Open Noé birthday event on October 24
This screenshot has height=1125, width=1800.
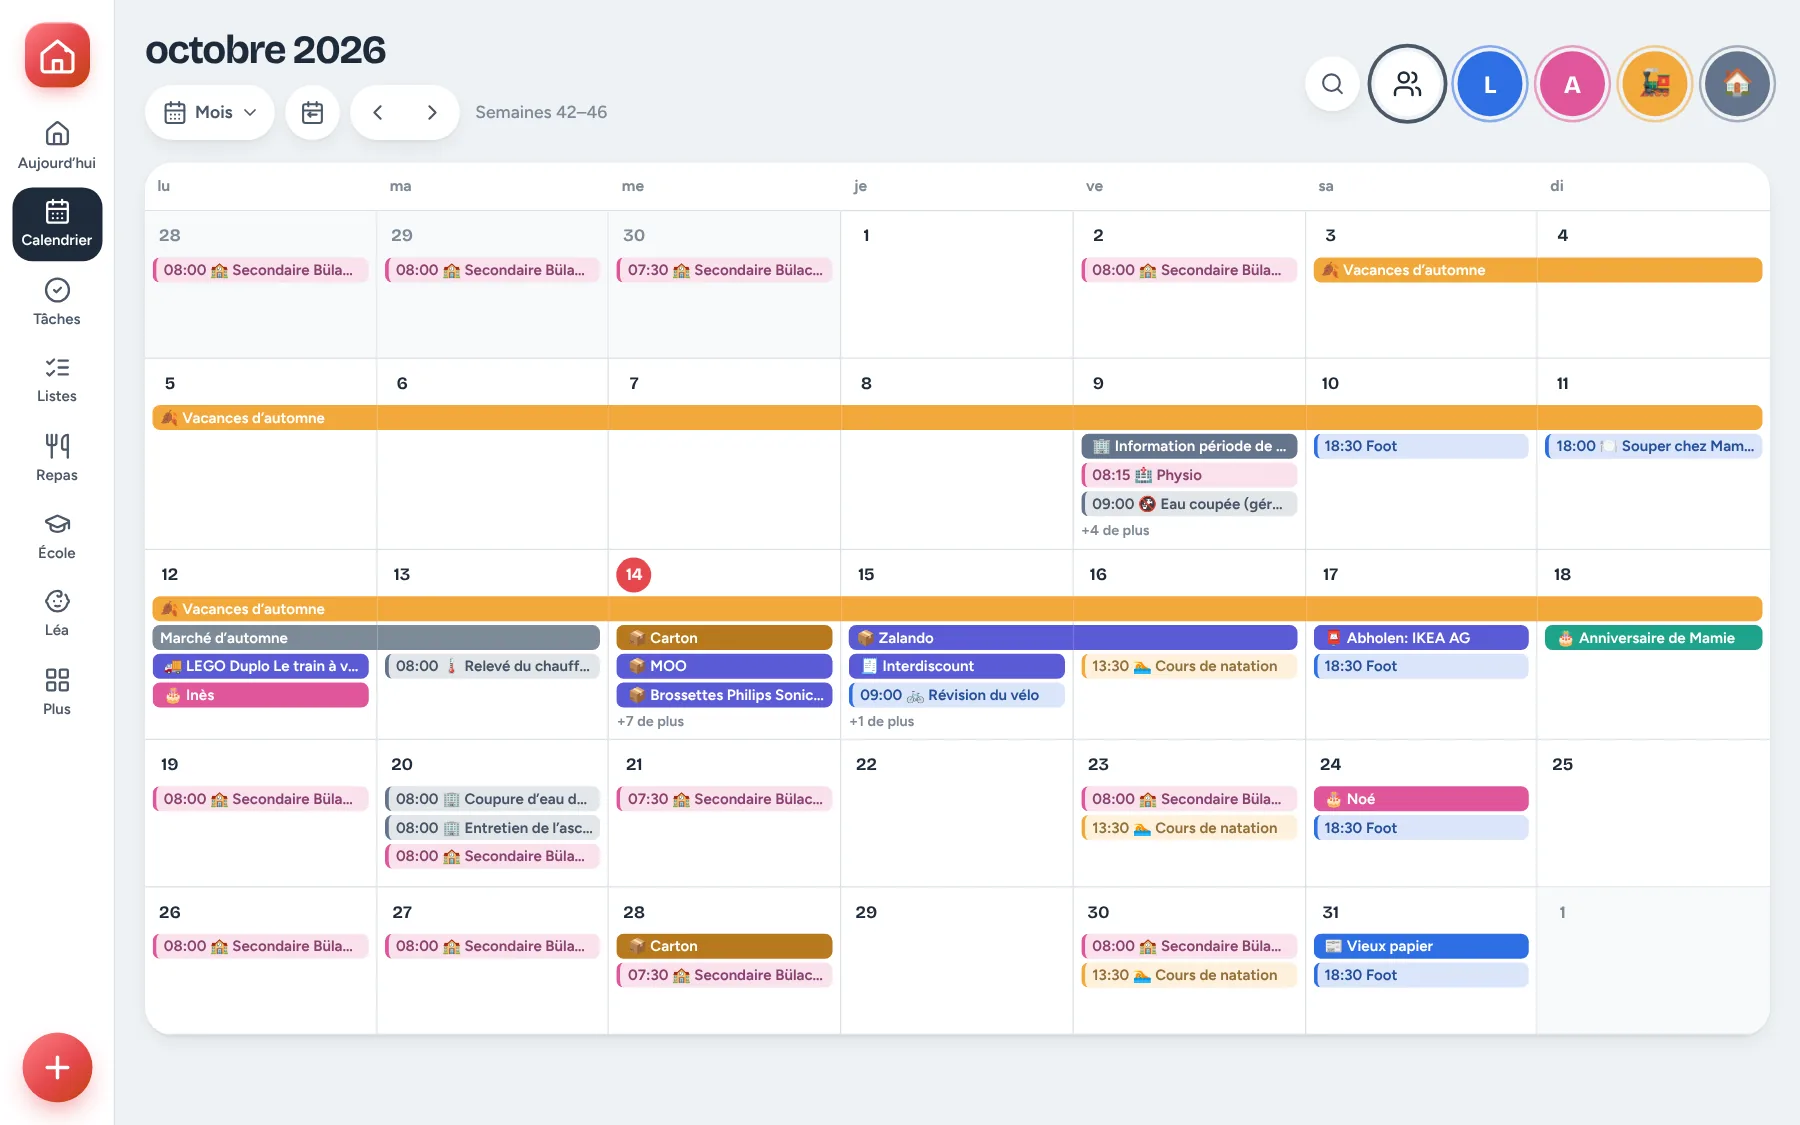1421,799
